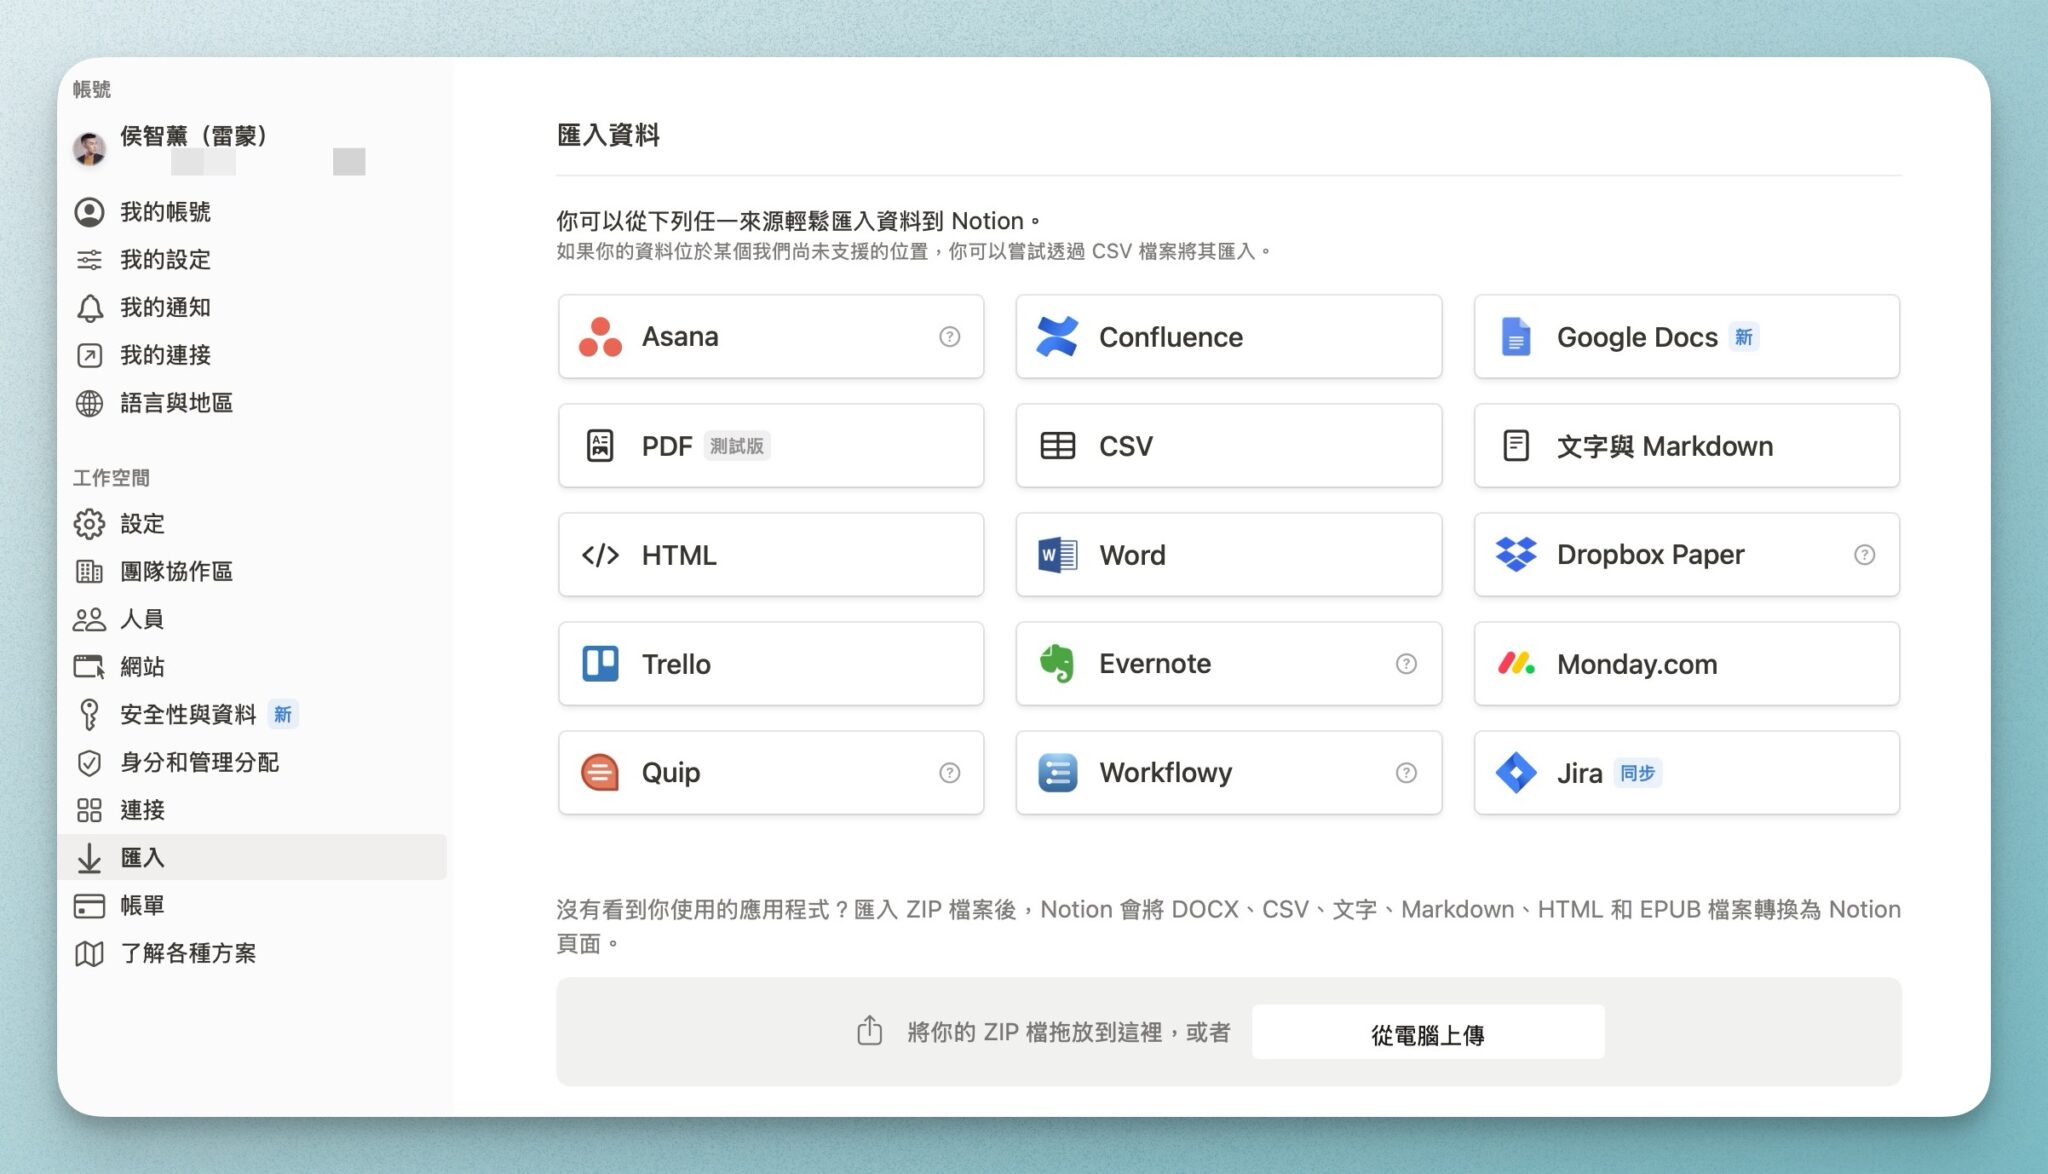This screenshot has height=1174, width=2048.
Task: Click the question mark next to Evernote
Action: pyautogui.click(x=1406, y=663)
